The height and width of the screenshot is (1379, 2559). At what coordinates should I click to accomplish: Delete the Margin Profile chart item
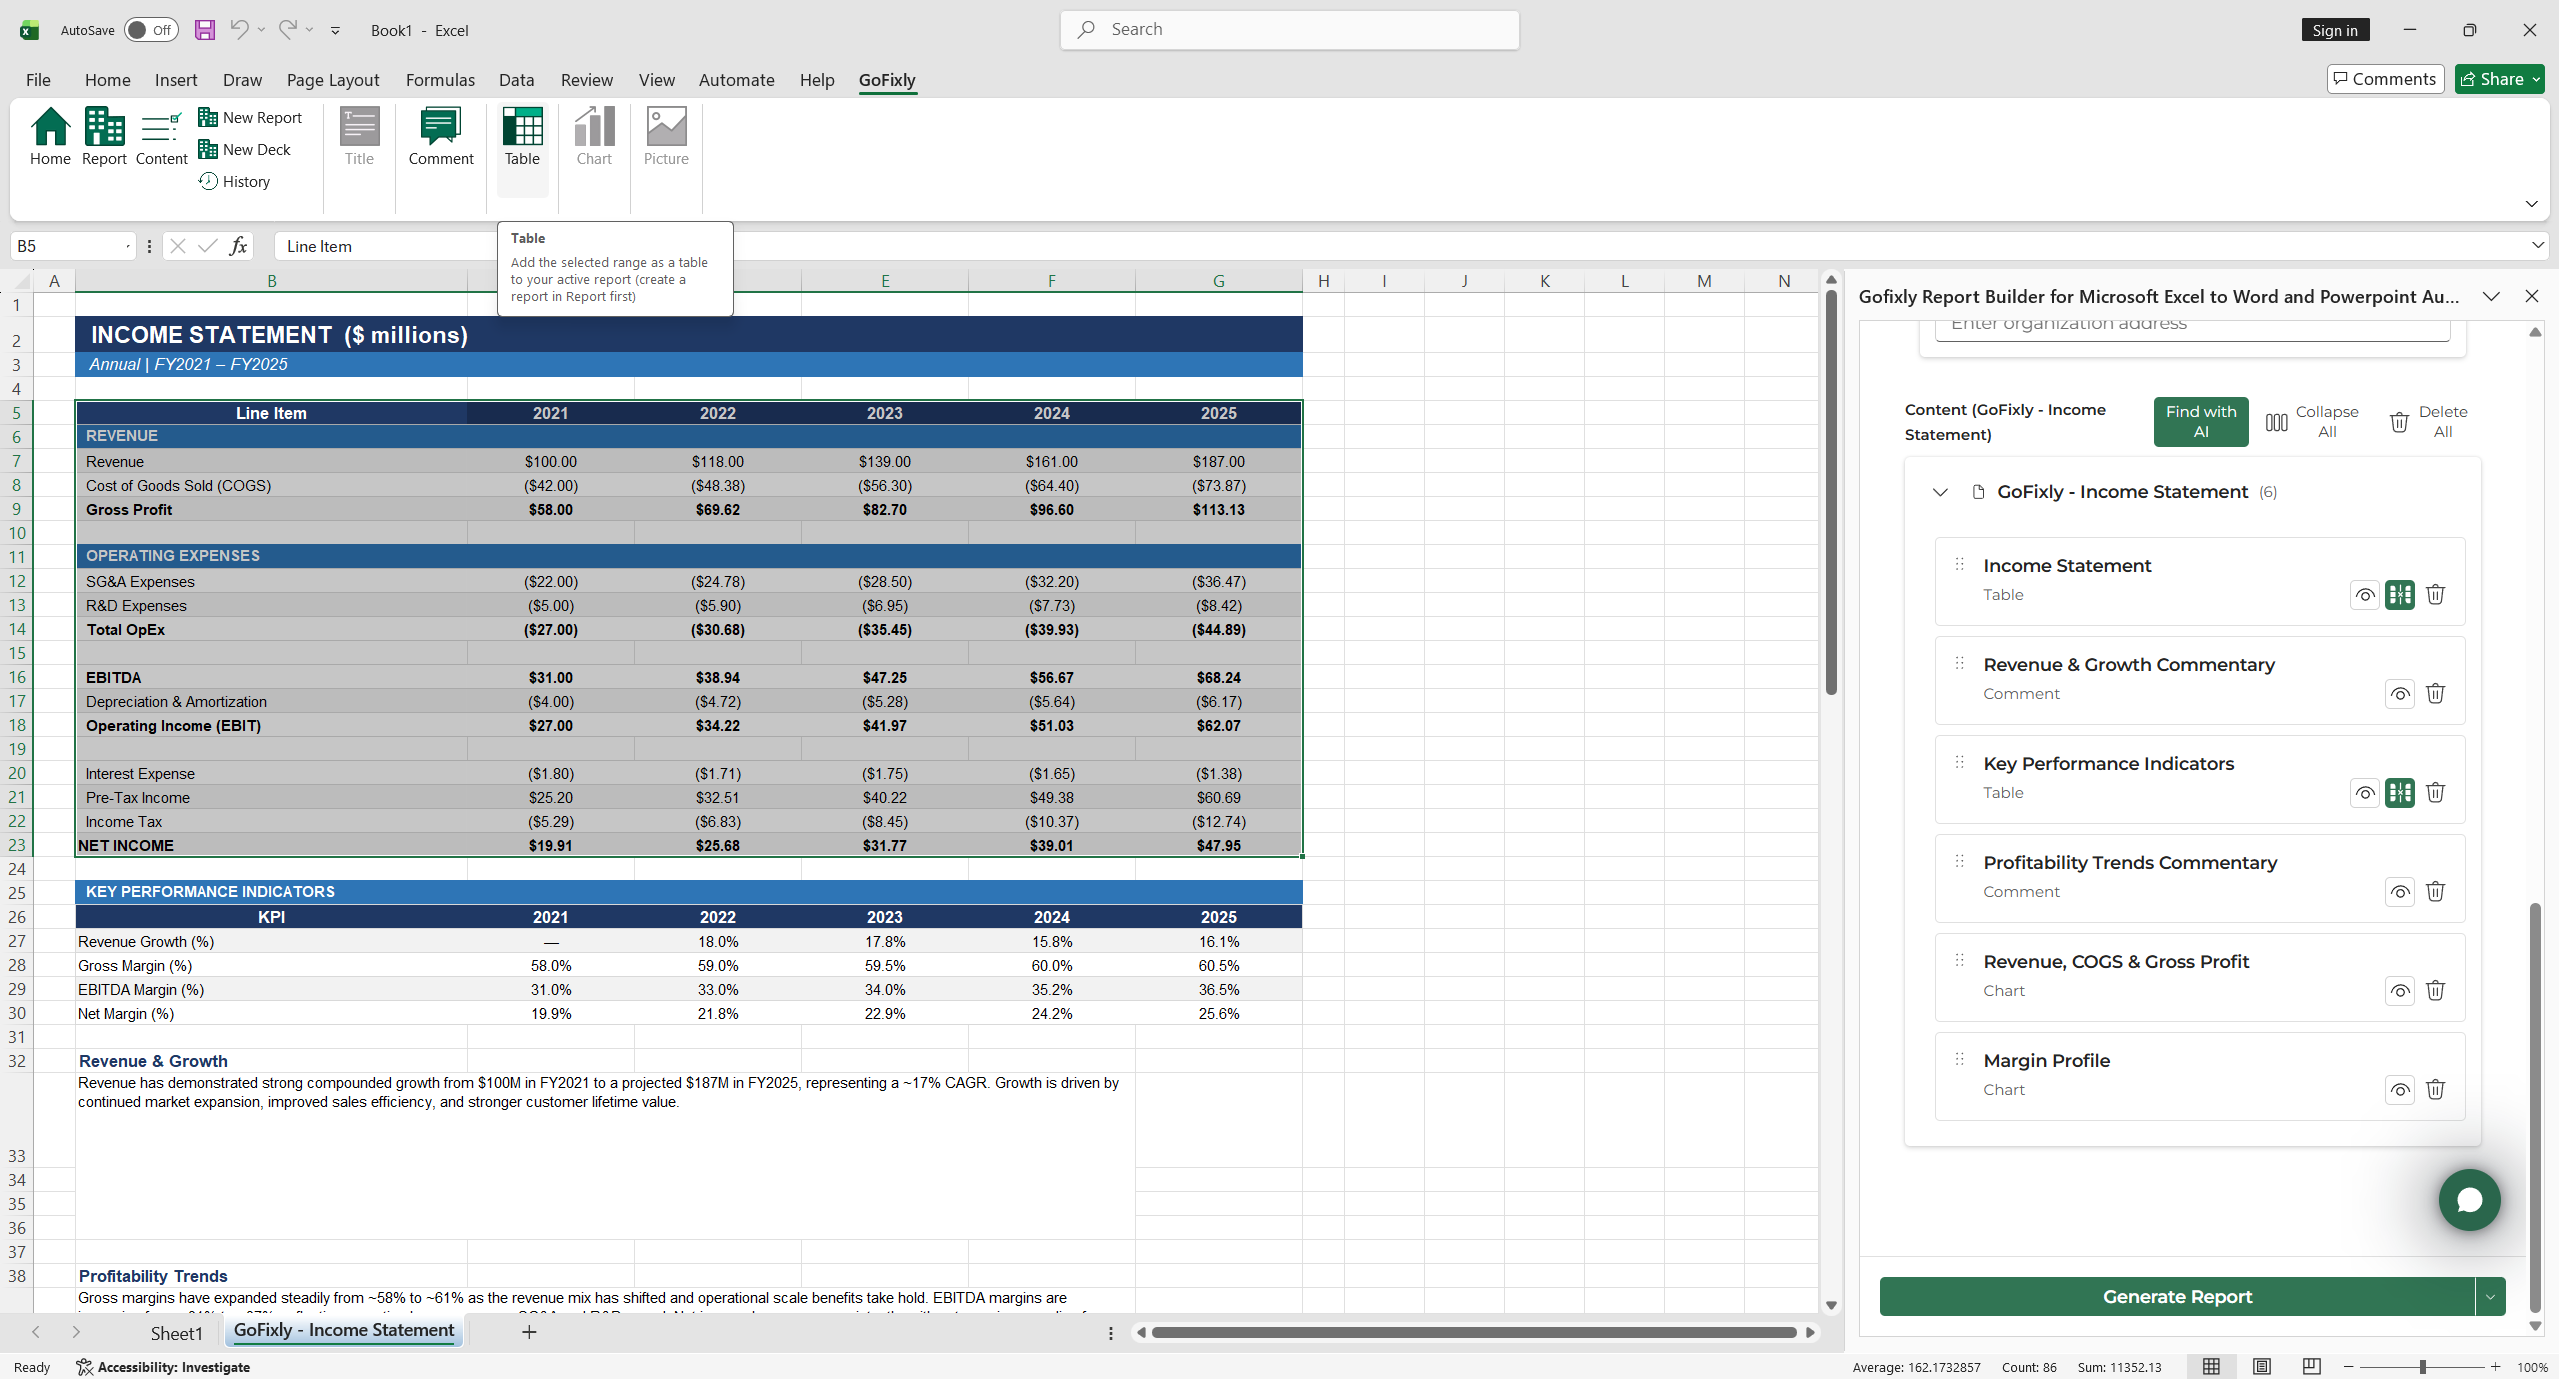point(2435,1089)
